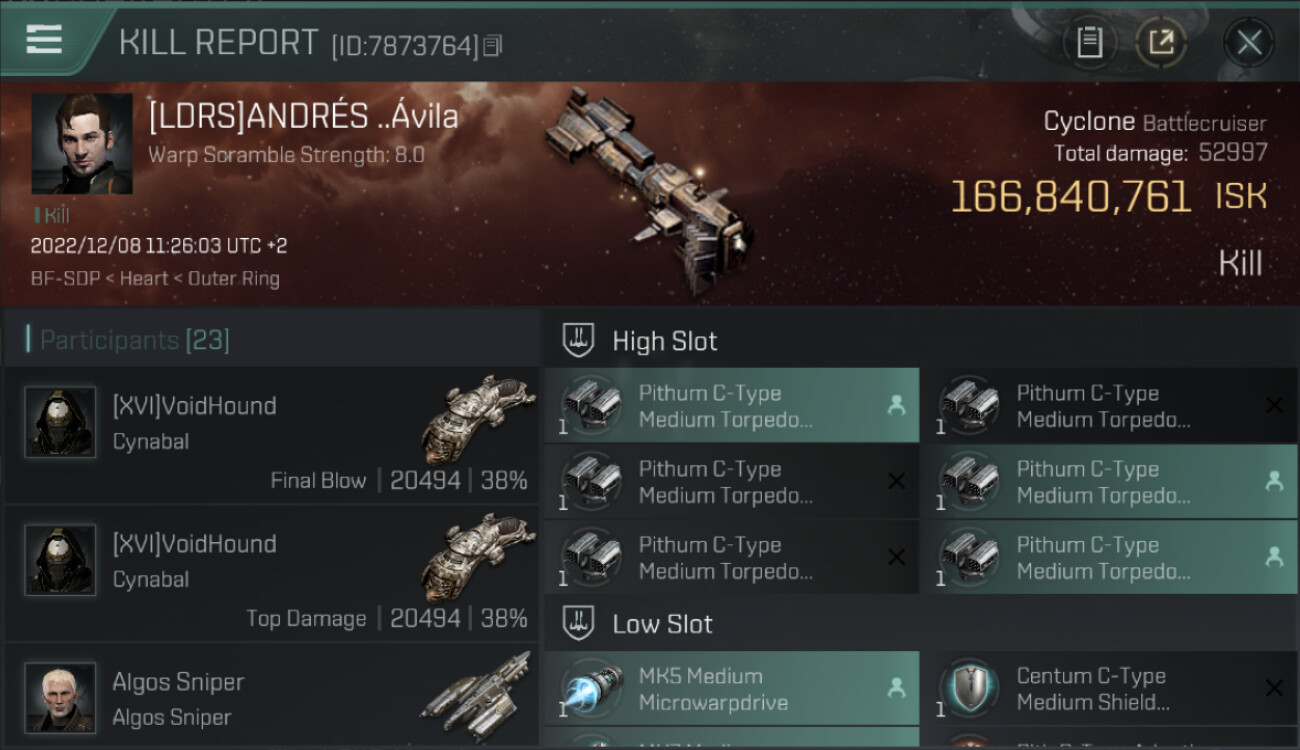The image size is (1300, 750).
Task: Click the Cyclone Battlecruiser ship name
Action: click(1154, 122)
